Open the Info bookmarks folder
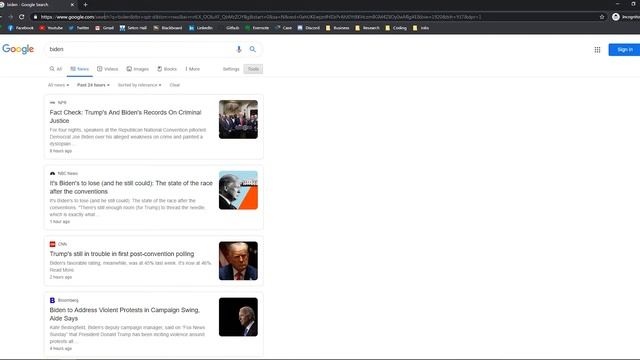 click(x=421, y=28)
